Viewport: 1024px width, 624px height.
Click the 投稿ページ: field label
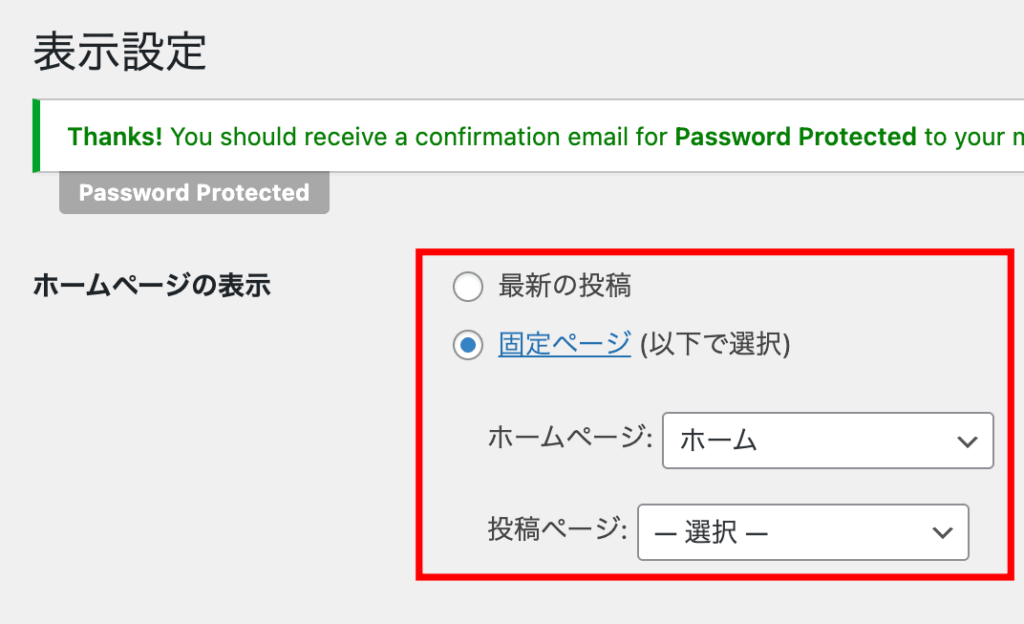[558, 530]
